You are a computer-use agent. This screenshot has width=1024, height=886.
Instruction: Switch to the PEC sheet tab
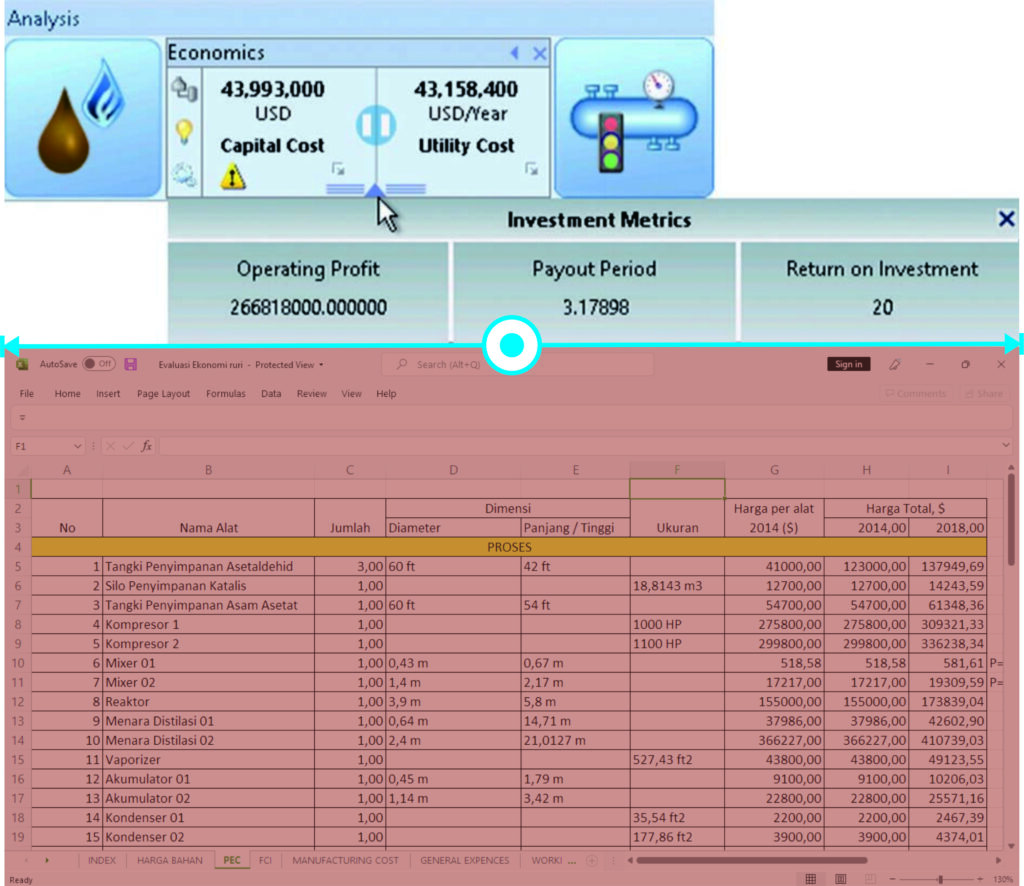pyautogui.click(x=232, y=860)
